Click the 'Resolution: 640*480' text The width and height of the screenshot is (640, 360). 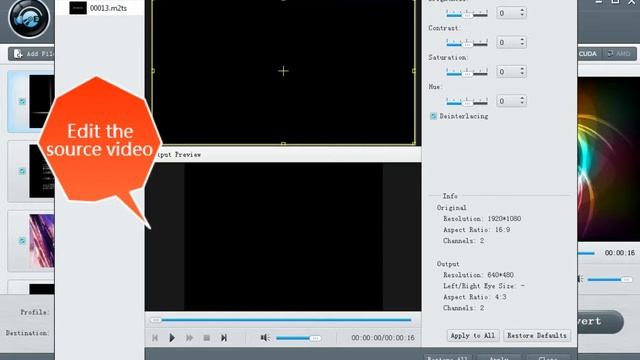tap(478, 275)
